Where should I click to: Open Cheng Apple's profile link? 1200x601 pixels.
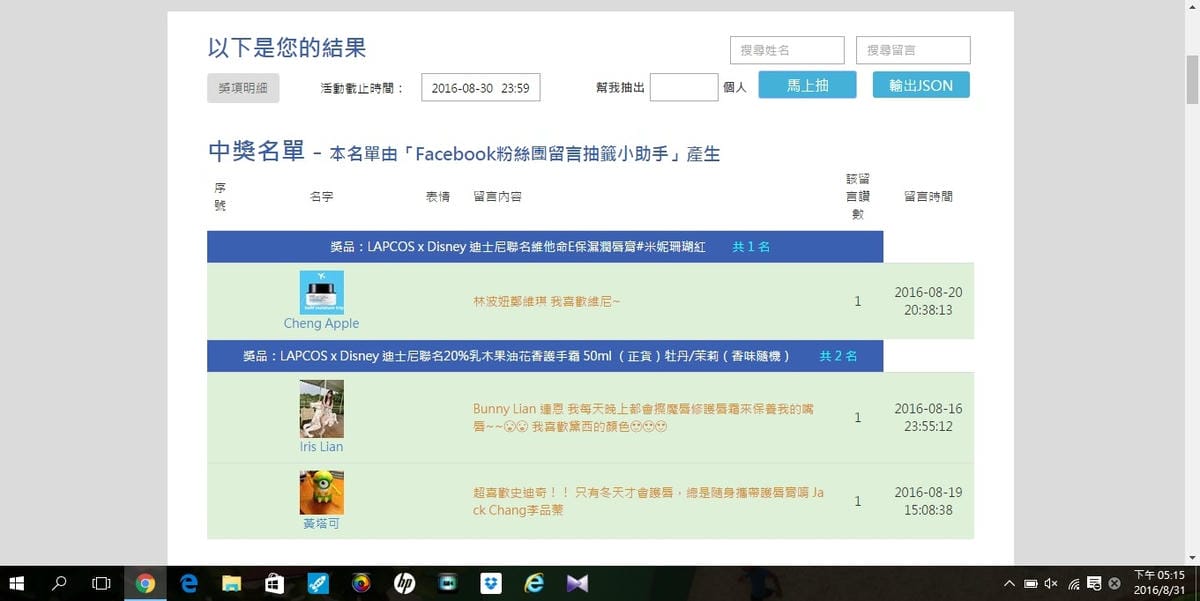pos(321,323)
